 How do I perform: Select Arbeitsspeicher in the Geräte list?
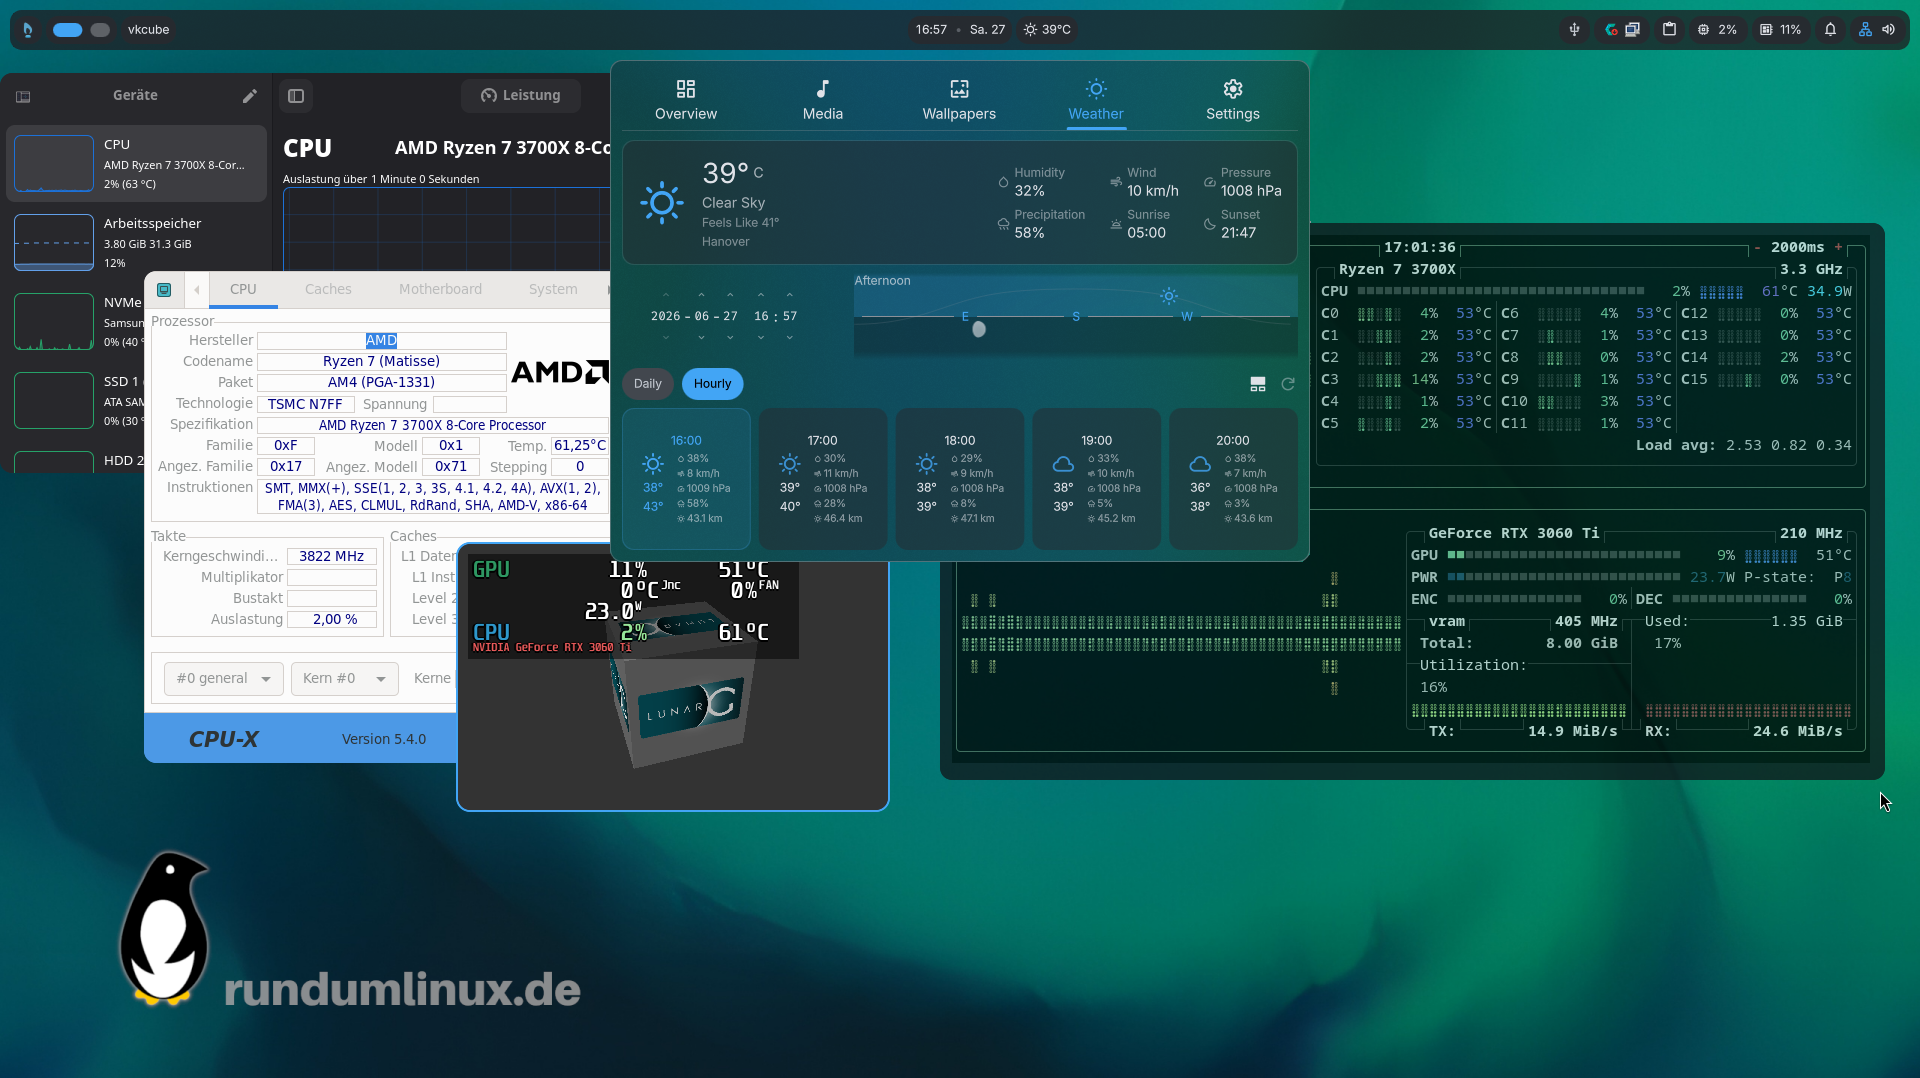coord(137,243)
